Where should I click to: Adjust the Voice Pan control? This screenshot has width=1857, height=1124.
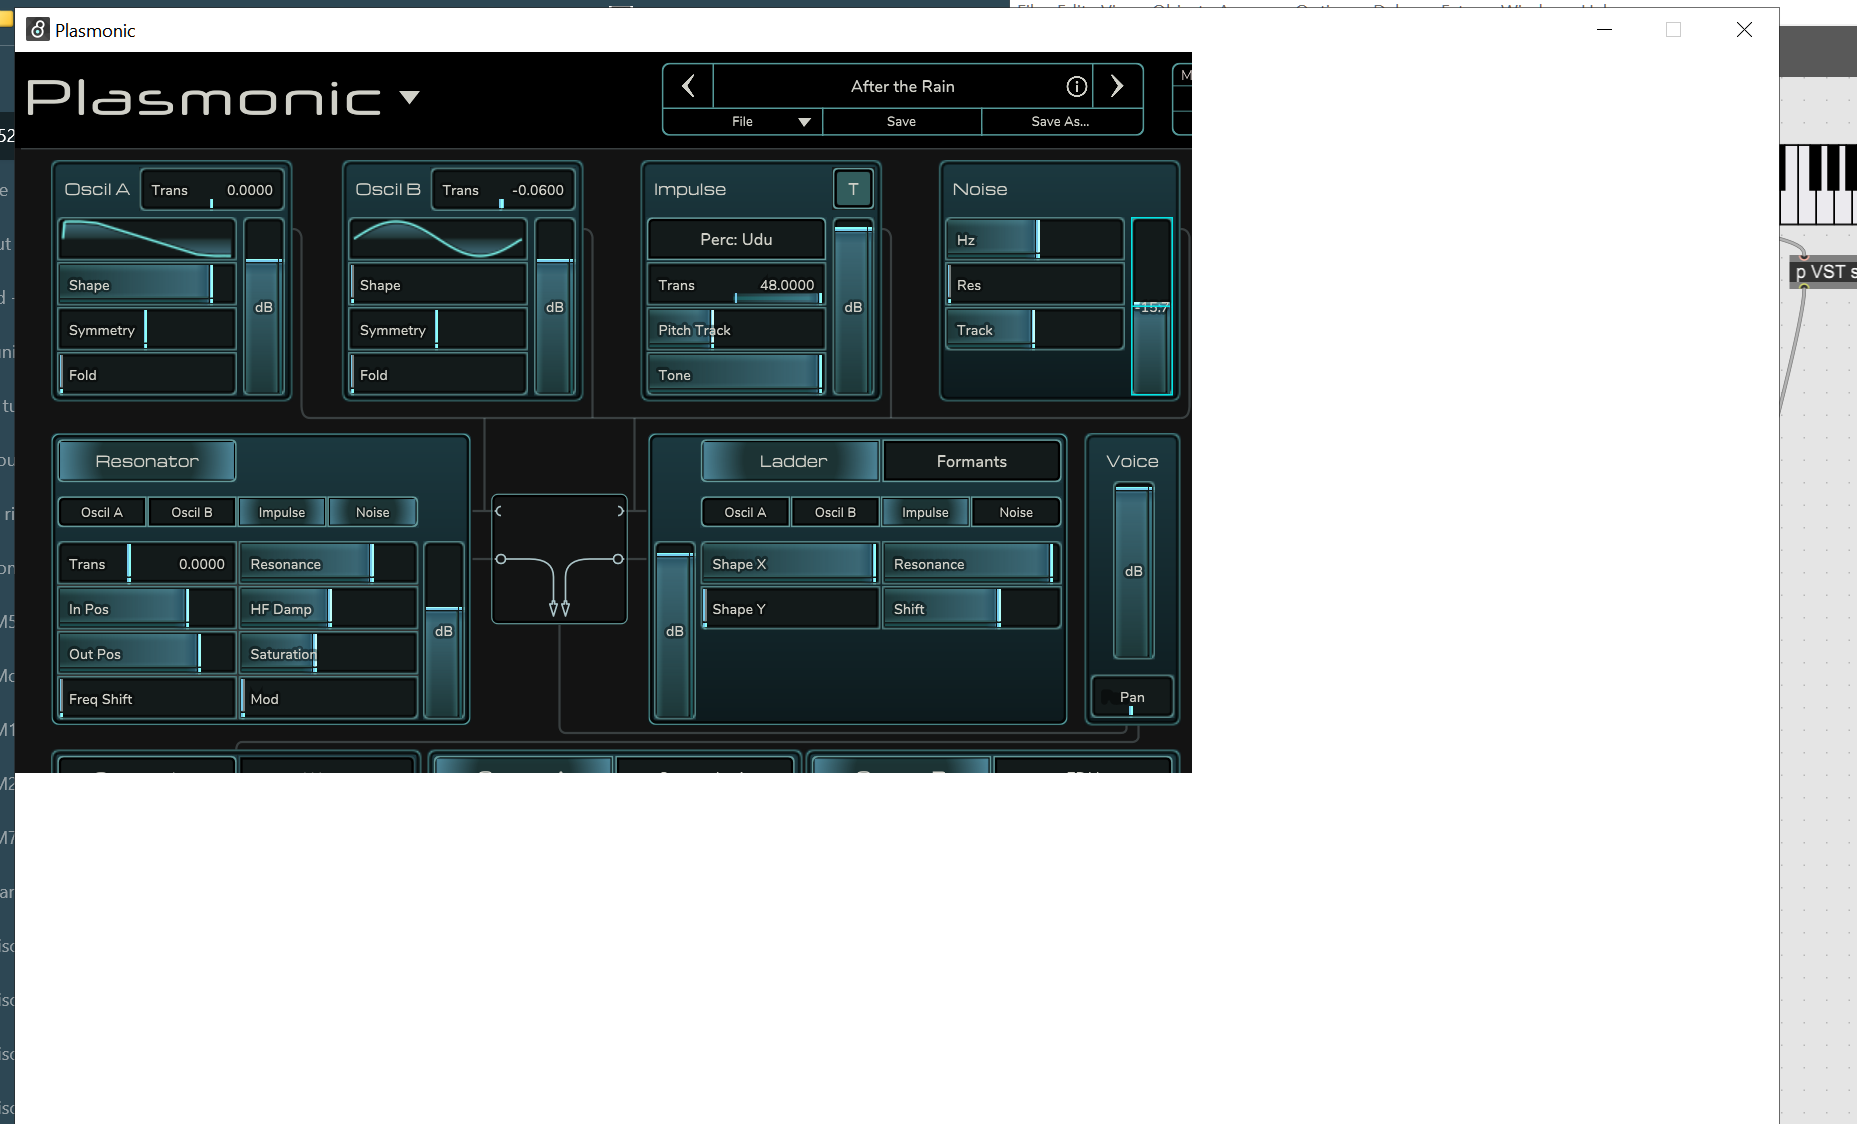pos(1132,697)
